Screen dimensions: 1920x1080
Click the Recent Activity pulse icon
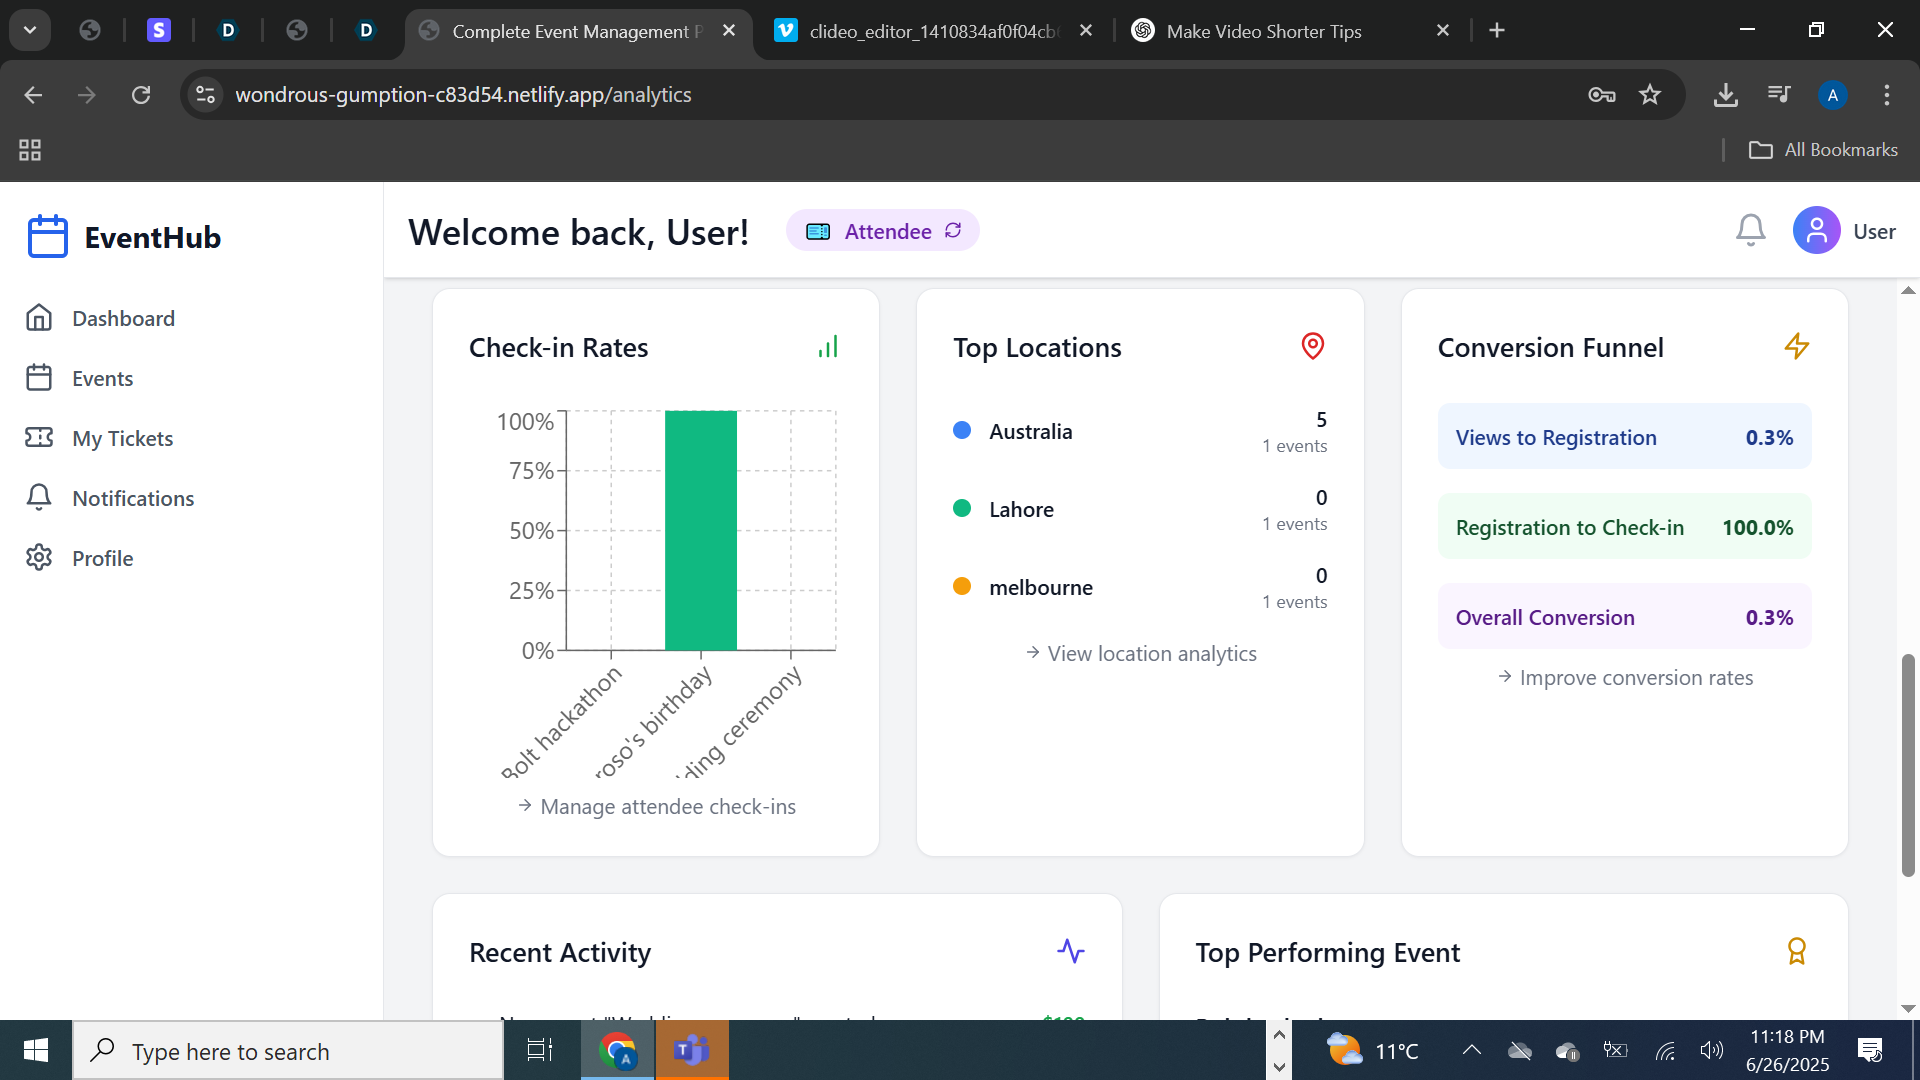click(1070, 951)
